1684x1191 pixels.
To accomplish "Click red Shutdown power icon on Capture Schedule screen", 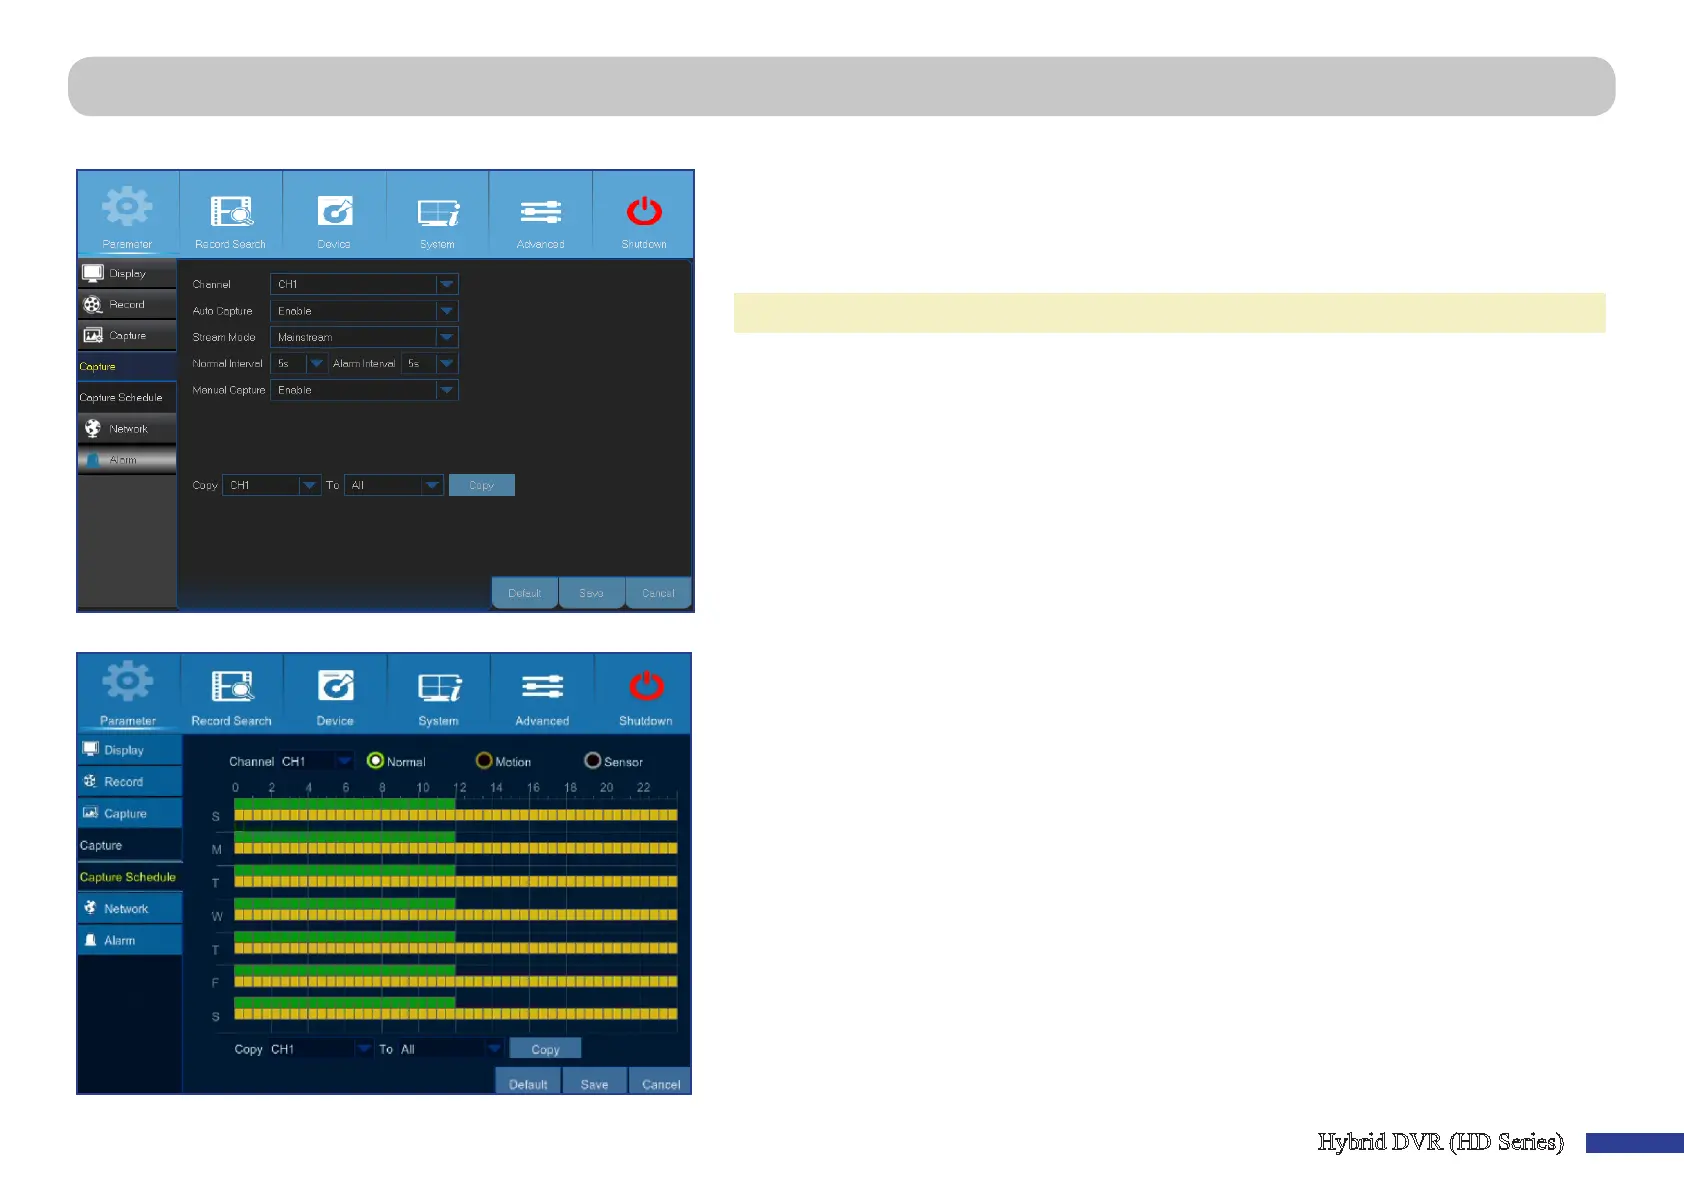I will tap(647, 686).
